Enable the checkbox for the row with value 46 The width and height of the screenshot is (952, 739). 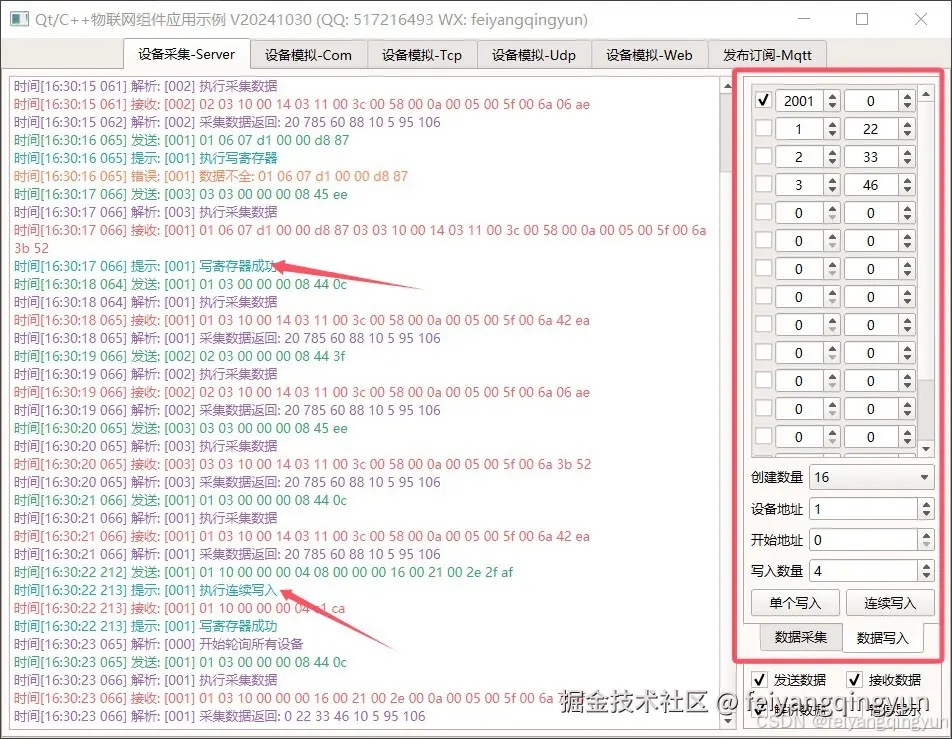point(763,184)
